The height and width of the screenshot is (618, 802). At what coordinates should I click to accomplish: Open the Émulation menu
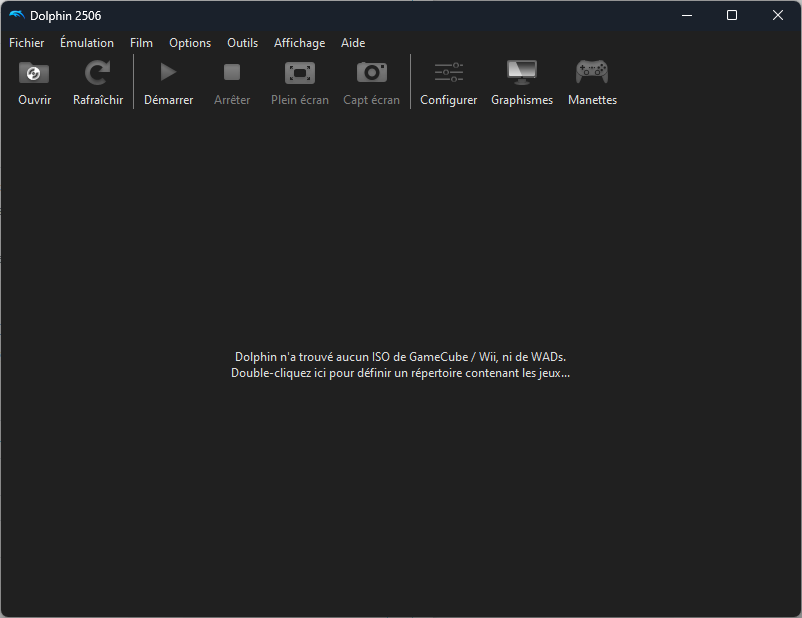pos(87,43)
